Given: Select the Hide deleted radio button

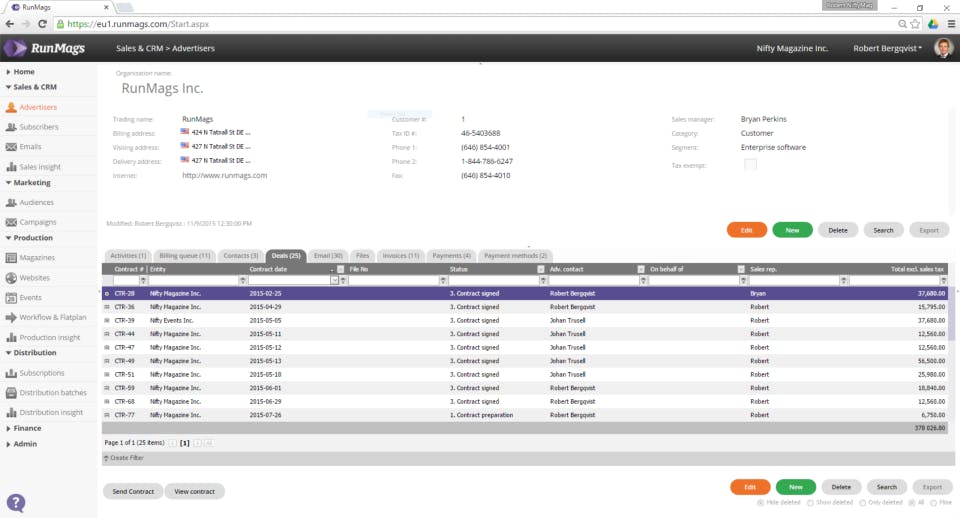Looking at the screenshot, I should pyautogui.click(x=760, y=503).
